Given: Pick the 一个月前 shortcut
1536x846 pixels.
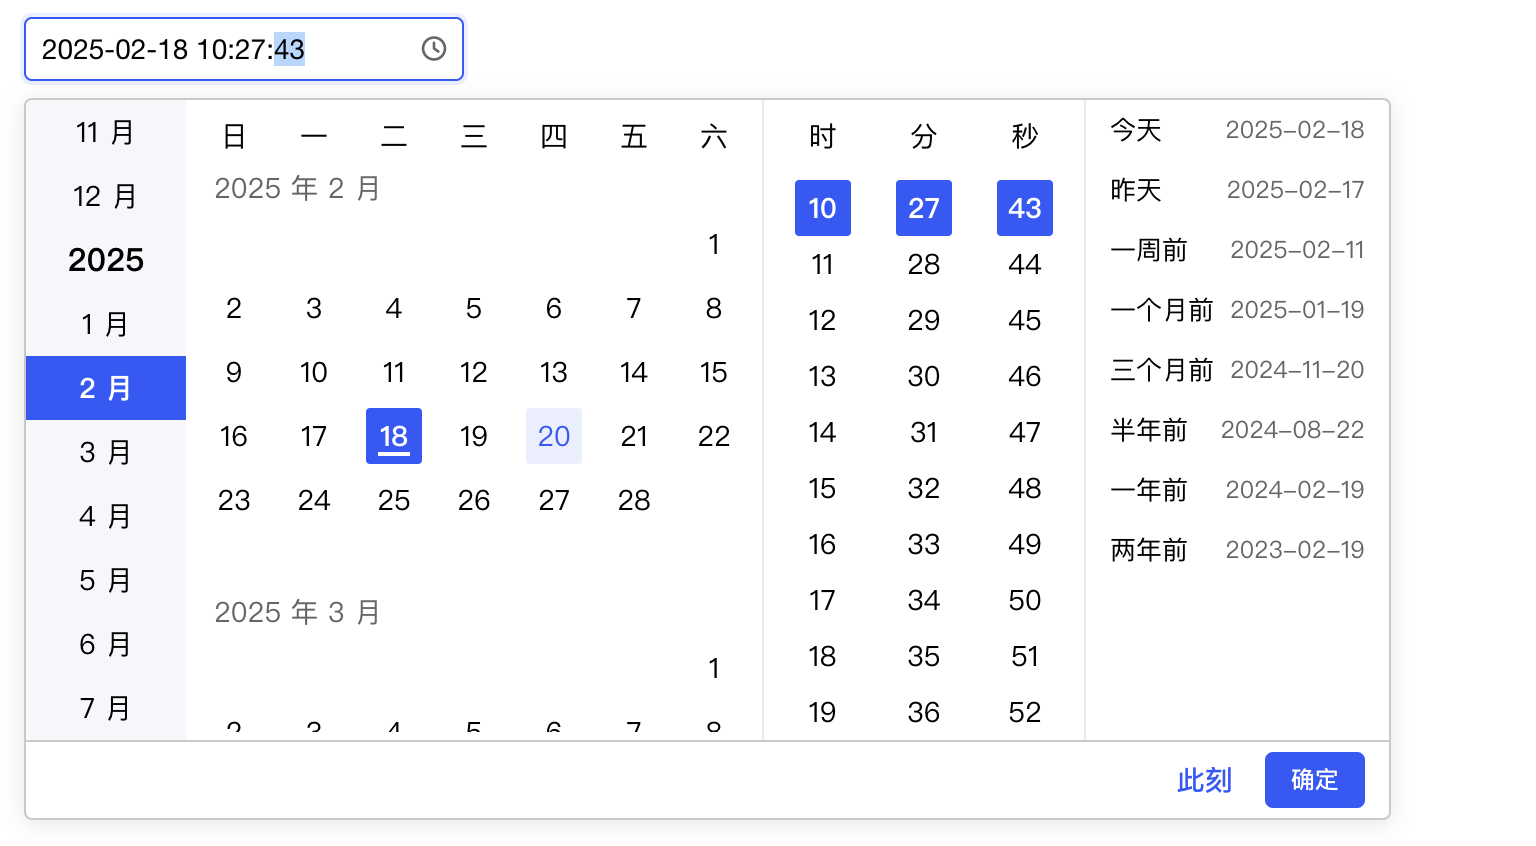Looking at the screenshot, I should point(1237,310).
